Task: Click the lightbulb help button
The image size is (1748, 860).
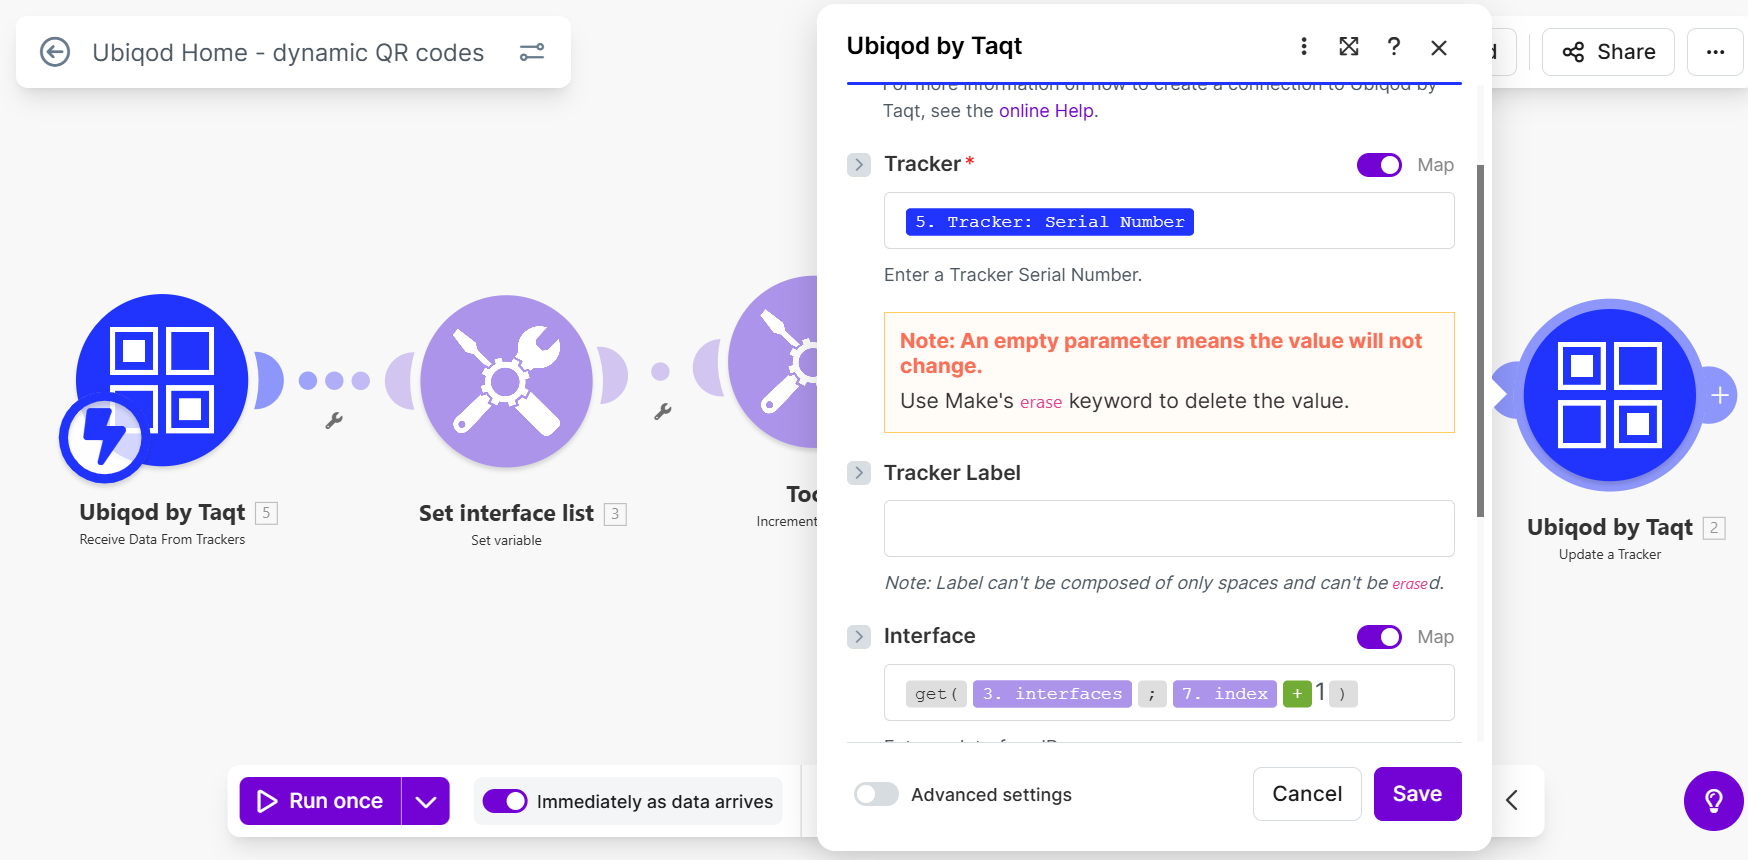Action: coord(1713,801)
